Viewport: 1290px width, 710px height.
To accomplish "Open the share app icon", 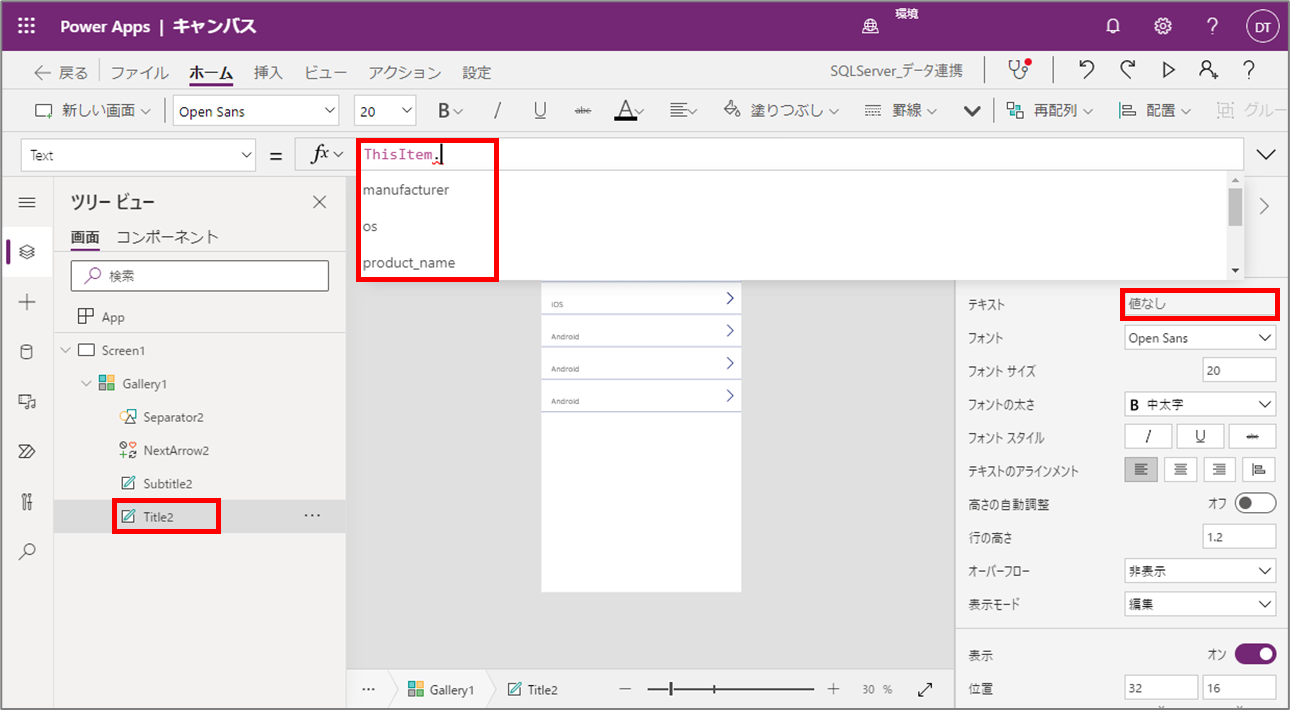I will pyautogui.click(x=1208, y=70).
